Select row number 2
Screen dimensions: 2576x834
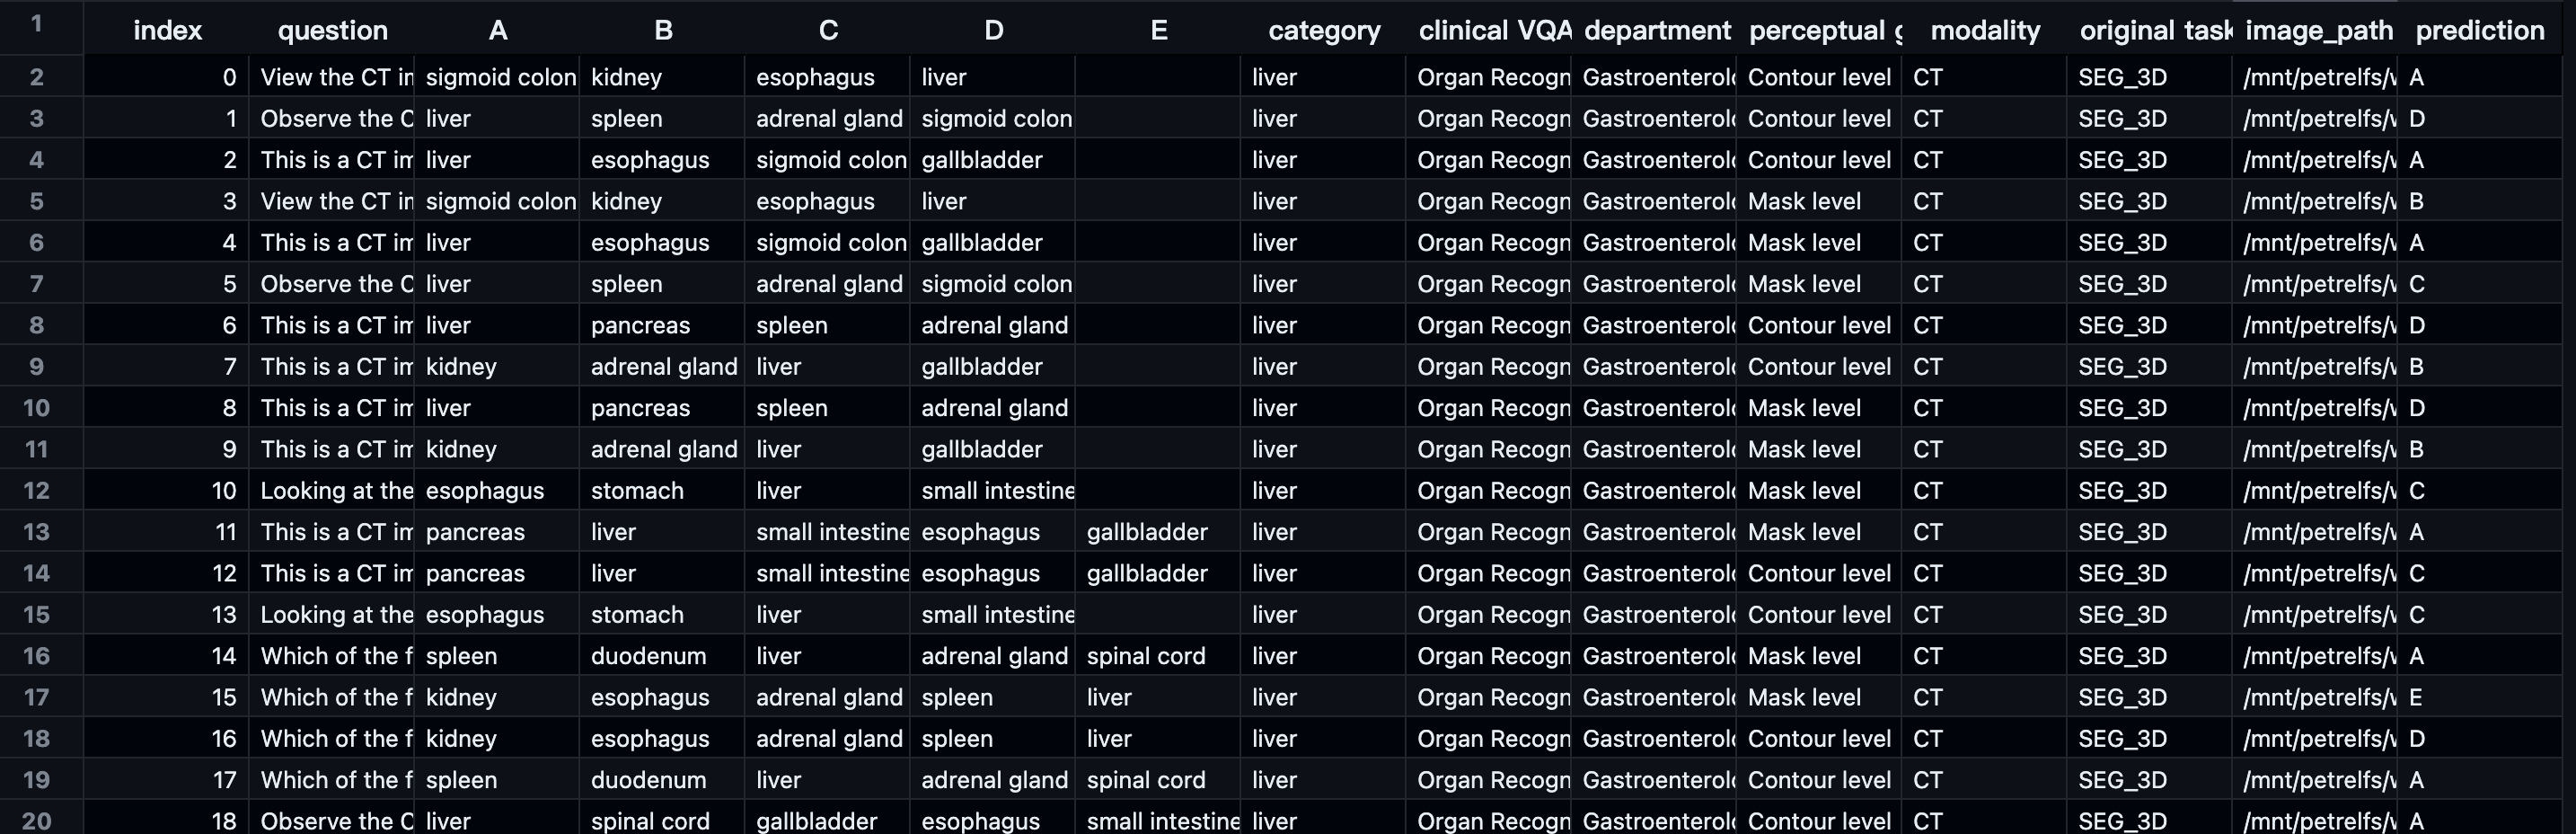[x=36, y=77]
